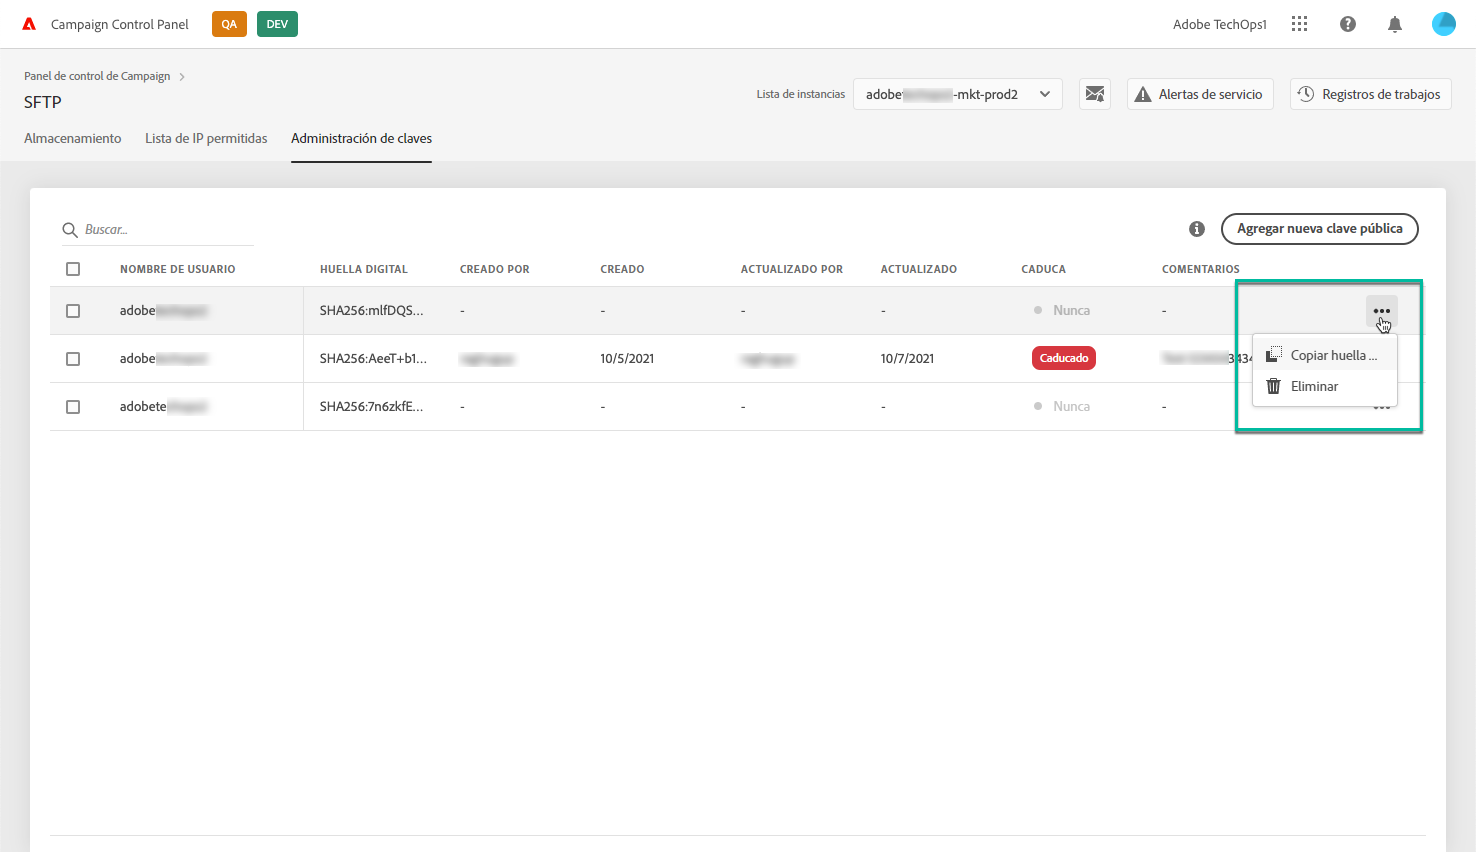This screenshot has height=852, width=1476.
Task: Switch to the Almacenamiento tab
Action: [x=73, y=138]
